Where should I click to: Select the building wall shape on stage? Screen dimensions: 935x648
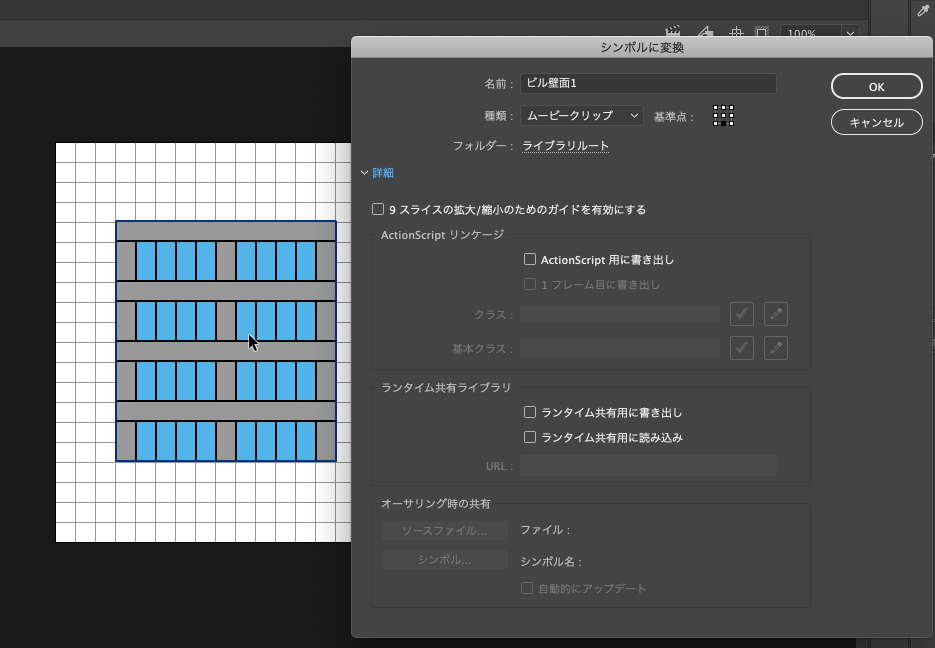pos(226,341)
